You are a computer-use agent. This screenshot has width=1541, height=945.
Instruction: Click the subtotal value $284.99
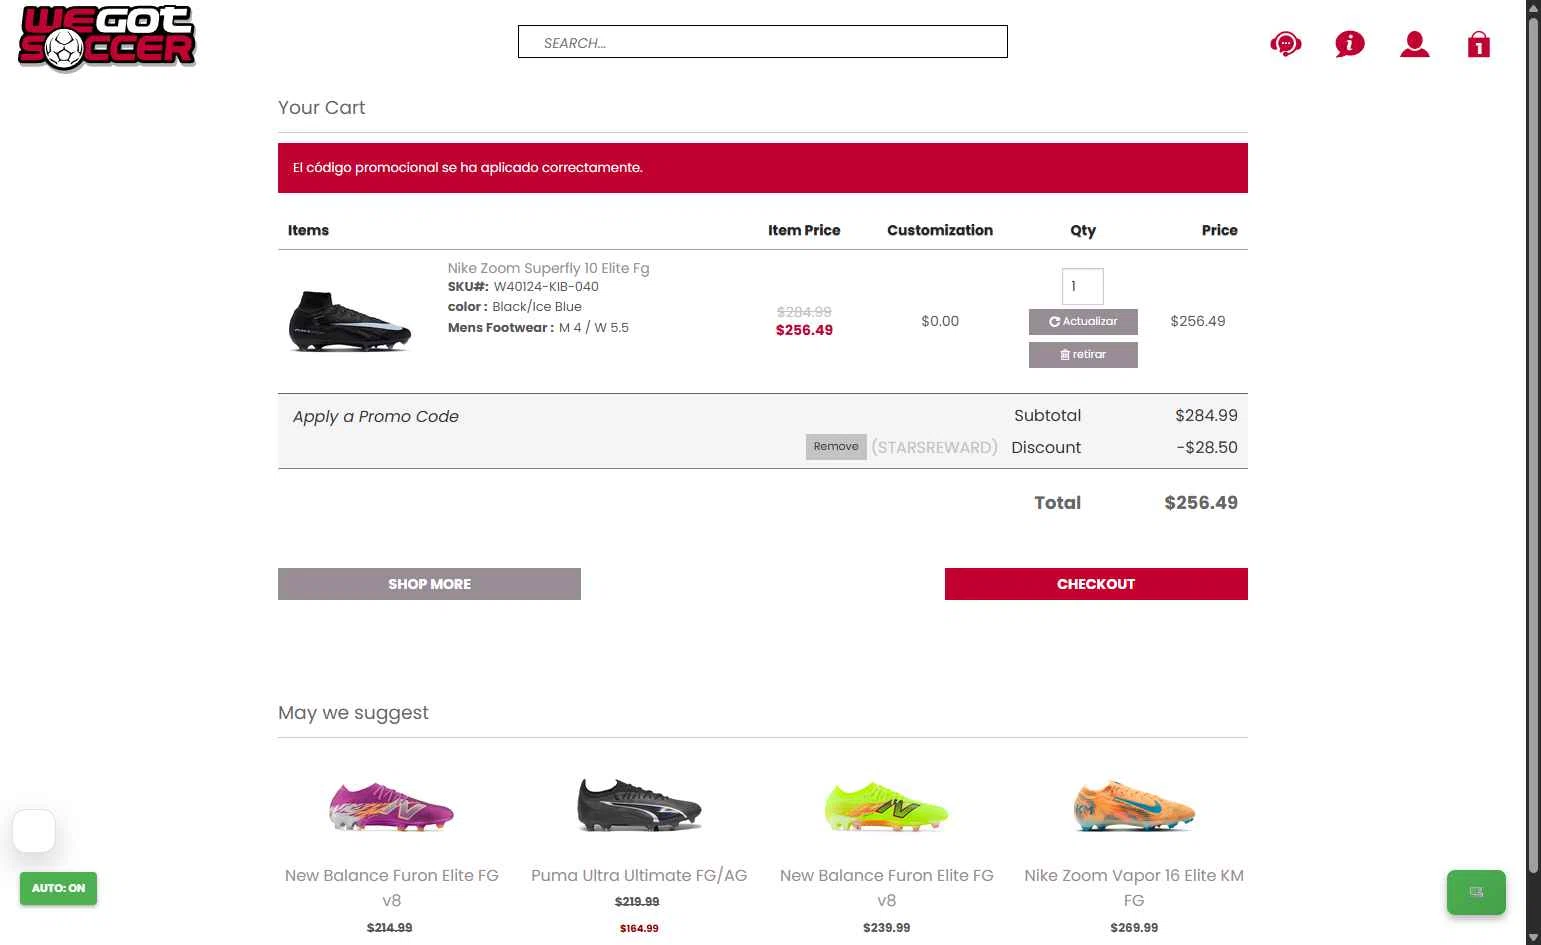click(1206, 415)
